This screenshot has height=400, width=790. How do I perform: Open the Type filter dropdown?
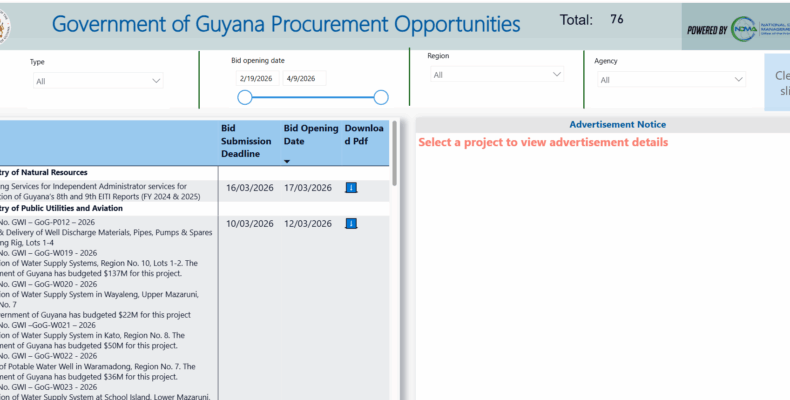tap(97, 80)
